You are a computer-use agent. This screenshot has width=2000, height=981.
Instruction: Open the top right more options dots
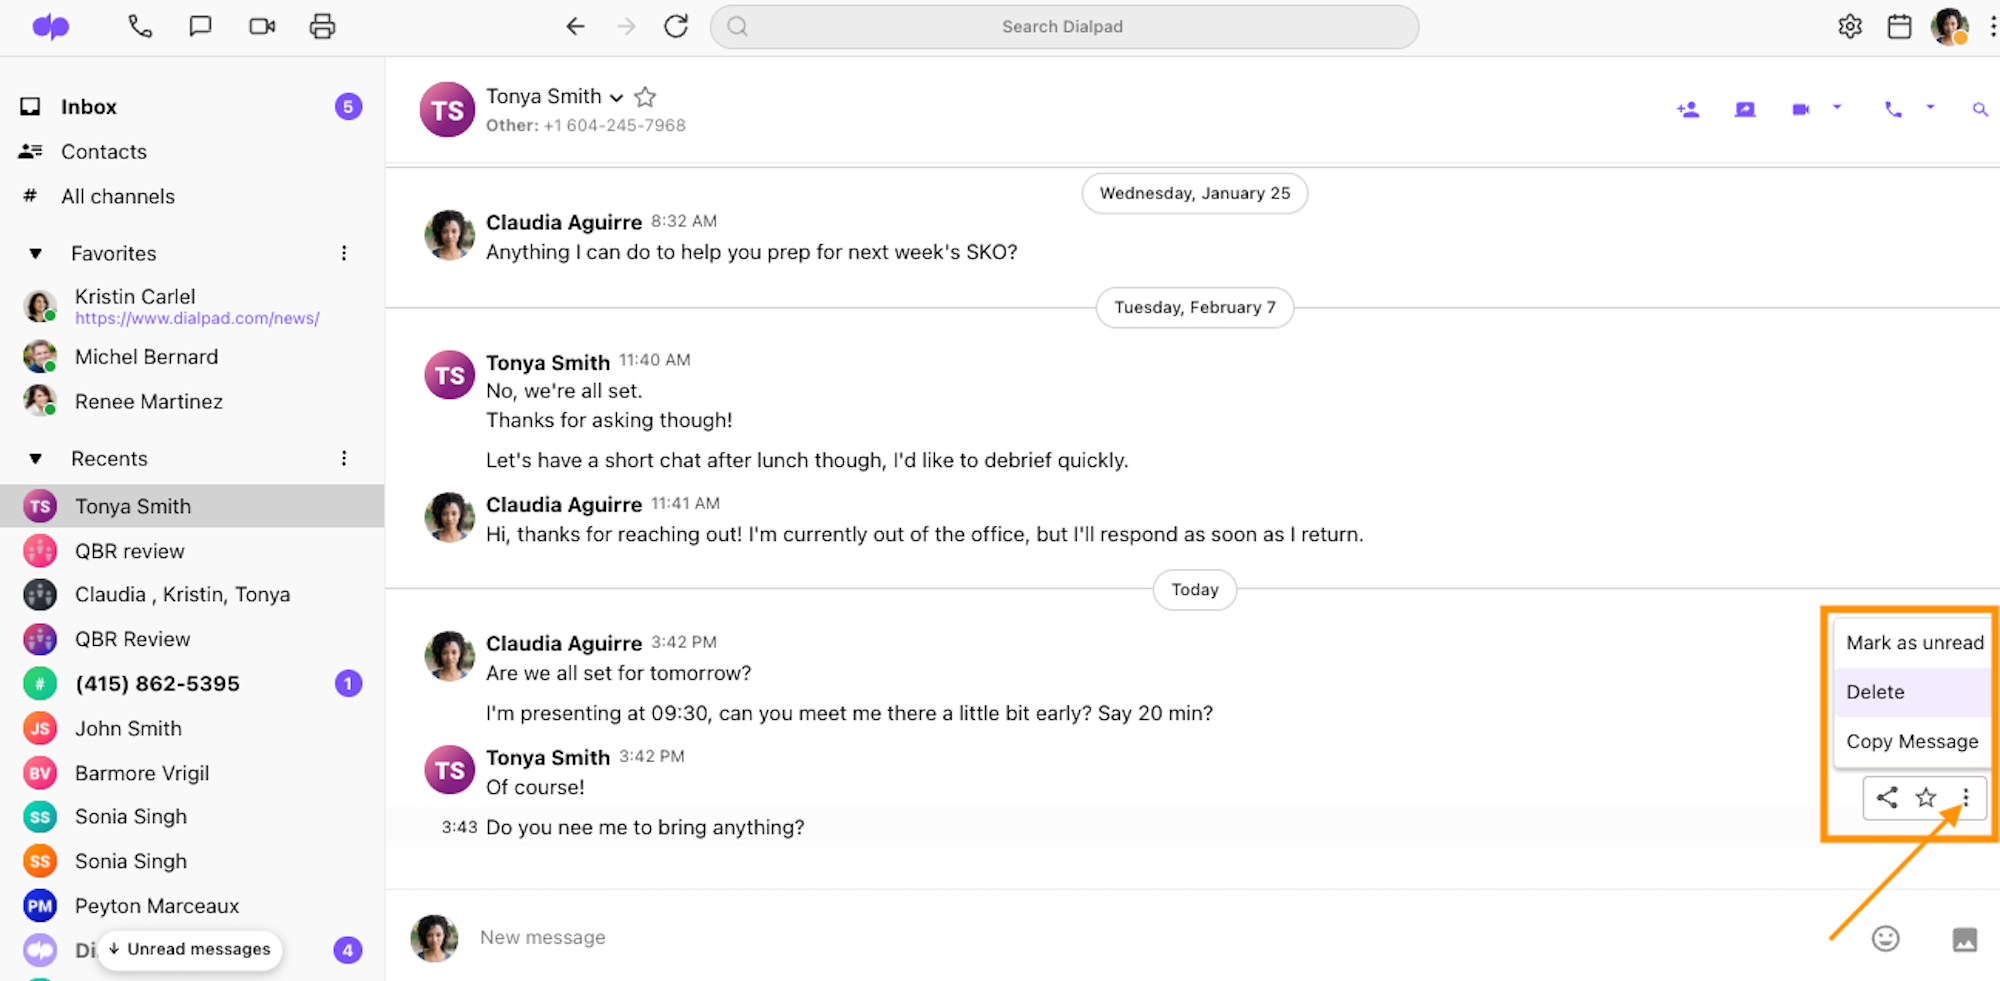1992,27
